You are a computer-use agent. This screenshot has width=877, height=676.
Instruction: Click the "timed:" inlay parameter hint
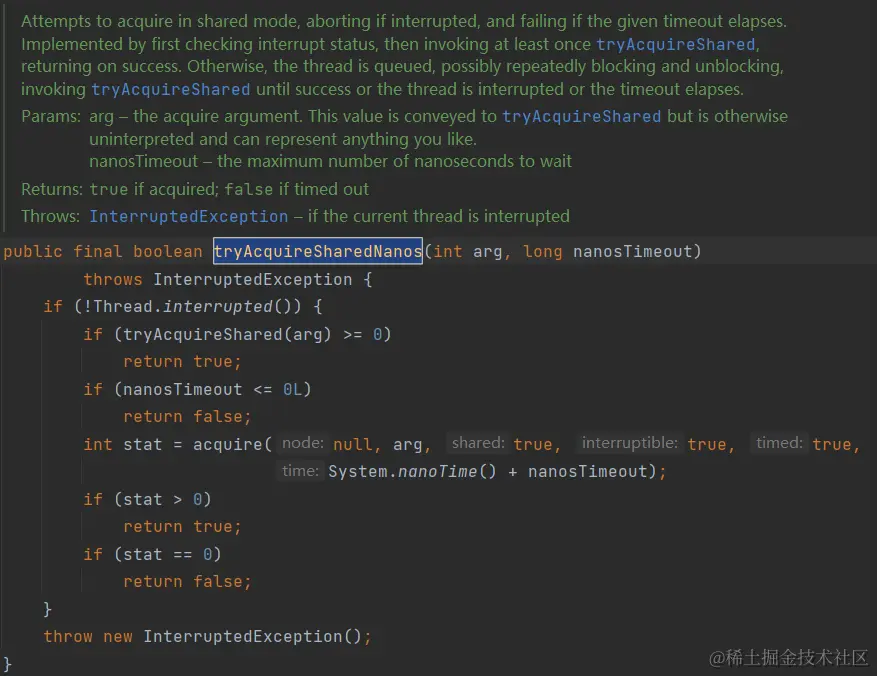click(779, 443)
